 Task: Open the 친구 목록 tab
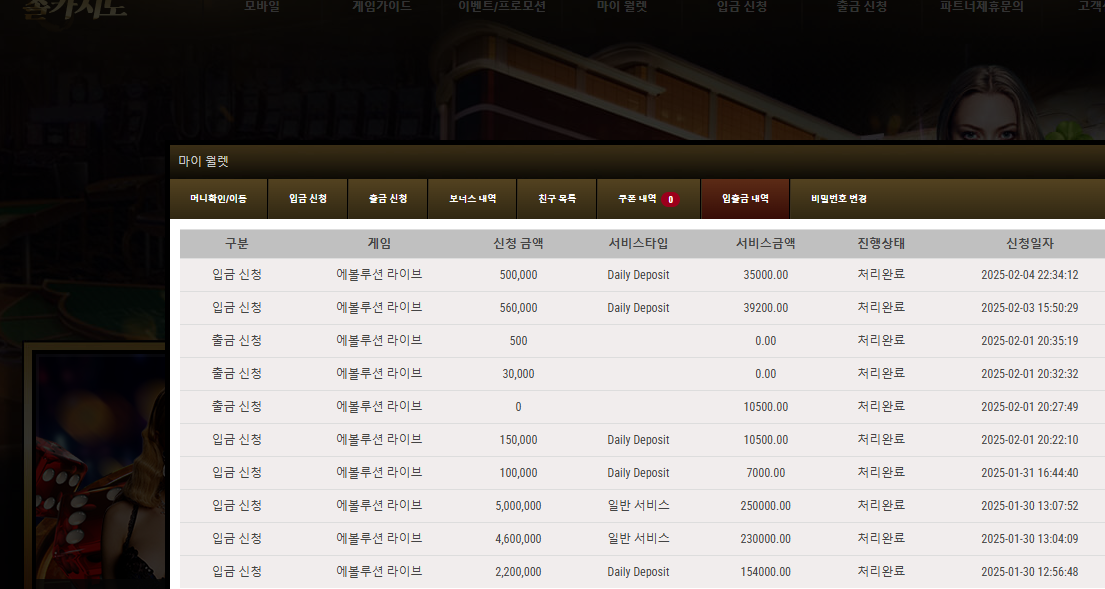click(557, 199)
